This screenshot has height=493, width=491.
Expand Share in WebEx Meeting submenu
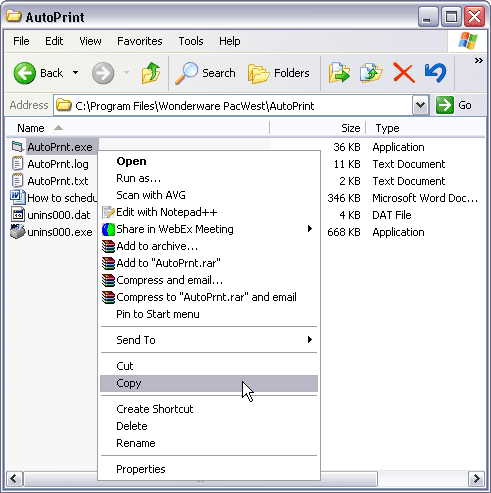pos(209,229)
